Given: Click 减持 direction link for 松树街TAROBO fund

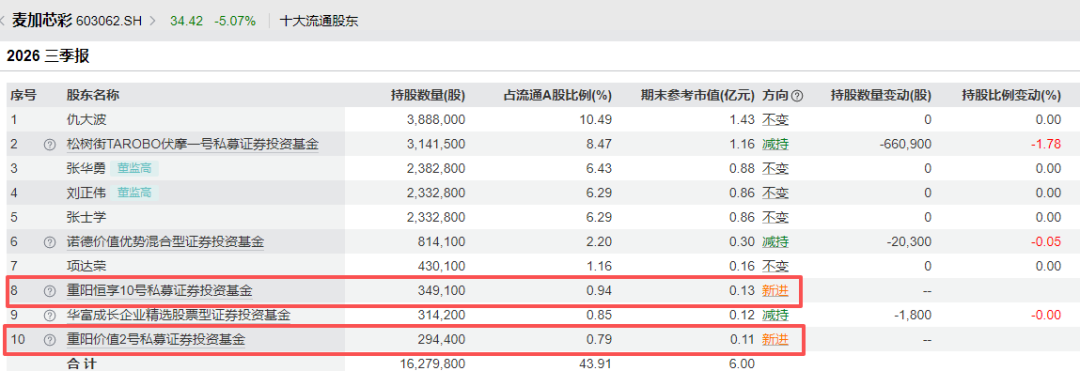Looking at the screenshot, I should coord(775,145).
